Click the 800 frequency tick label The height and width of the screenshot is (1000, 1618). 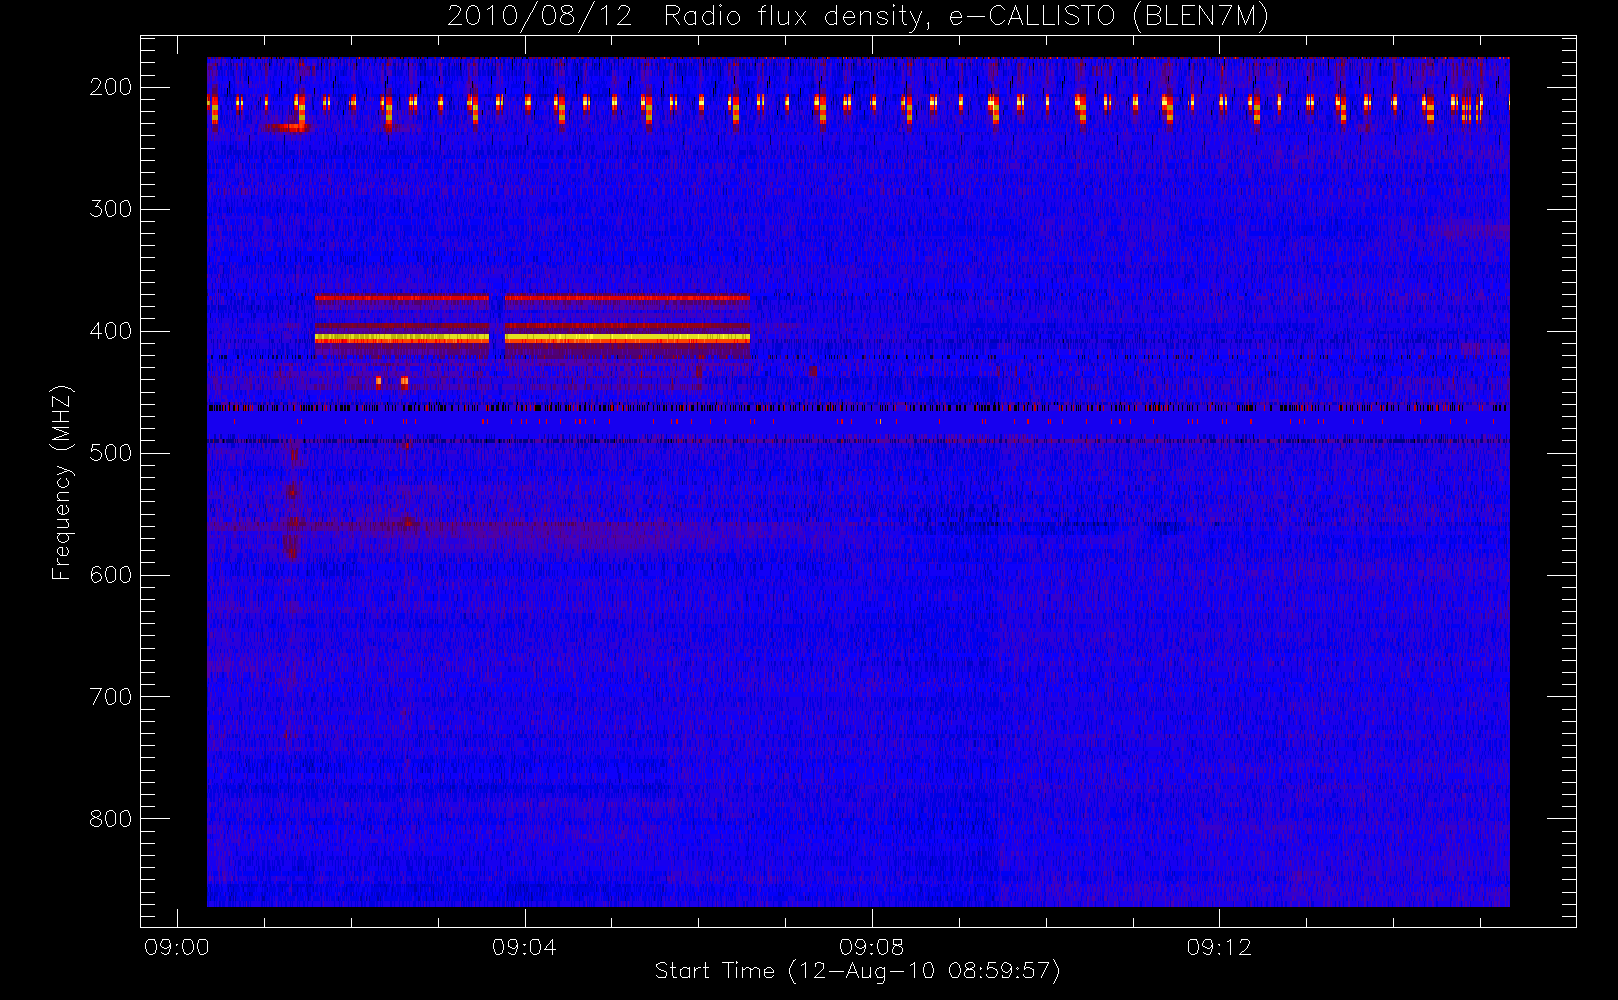111,819
